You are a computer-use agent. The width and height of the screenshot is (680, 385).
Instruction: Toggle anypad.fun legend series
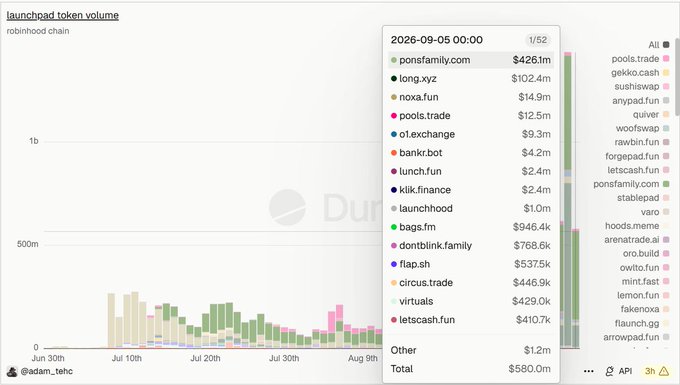[x=641, y=100]
